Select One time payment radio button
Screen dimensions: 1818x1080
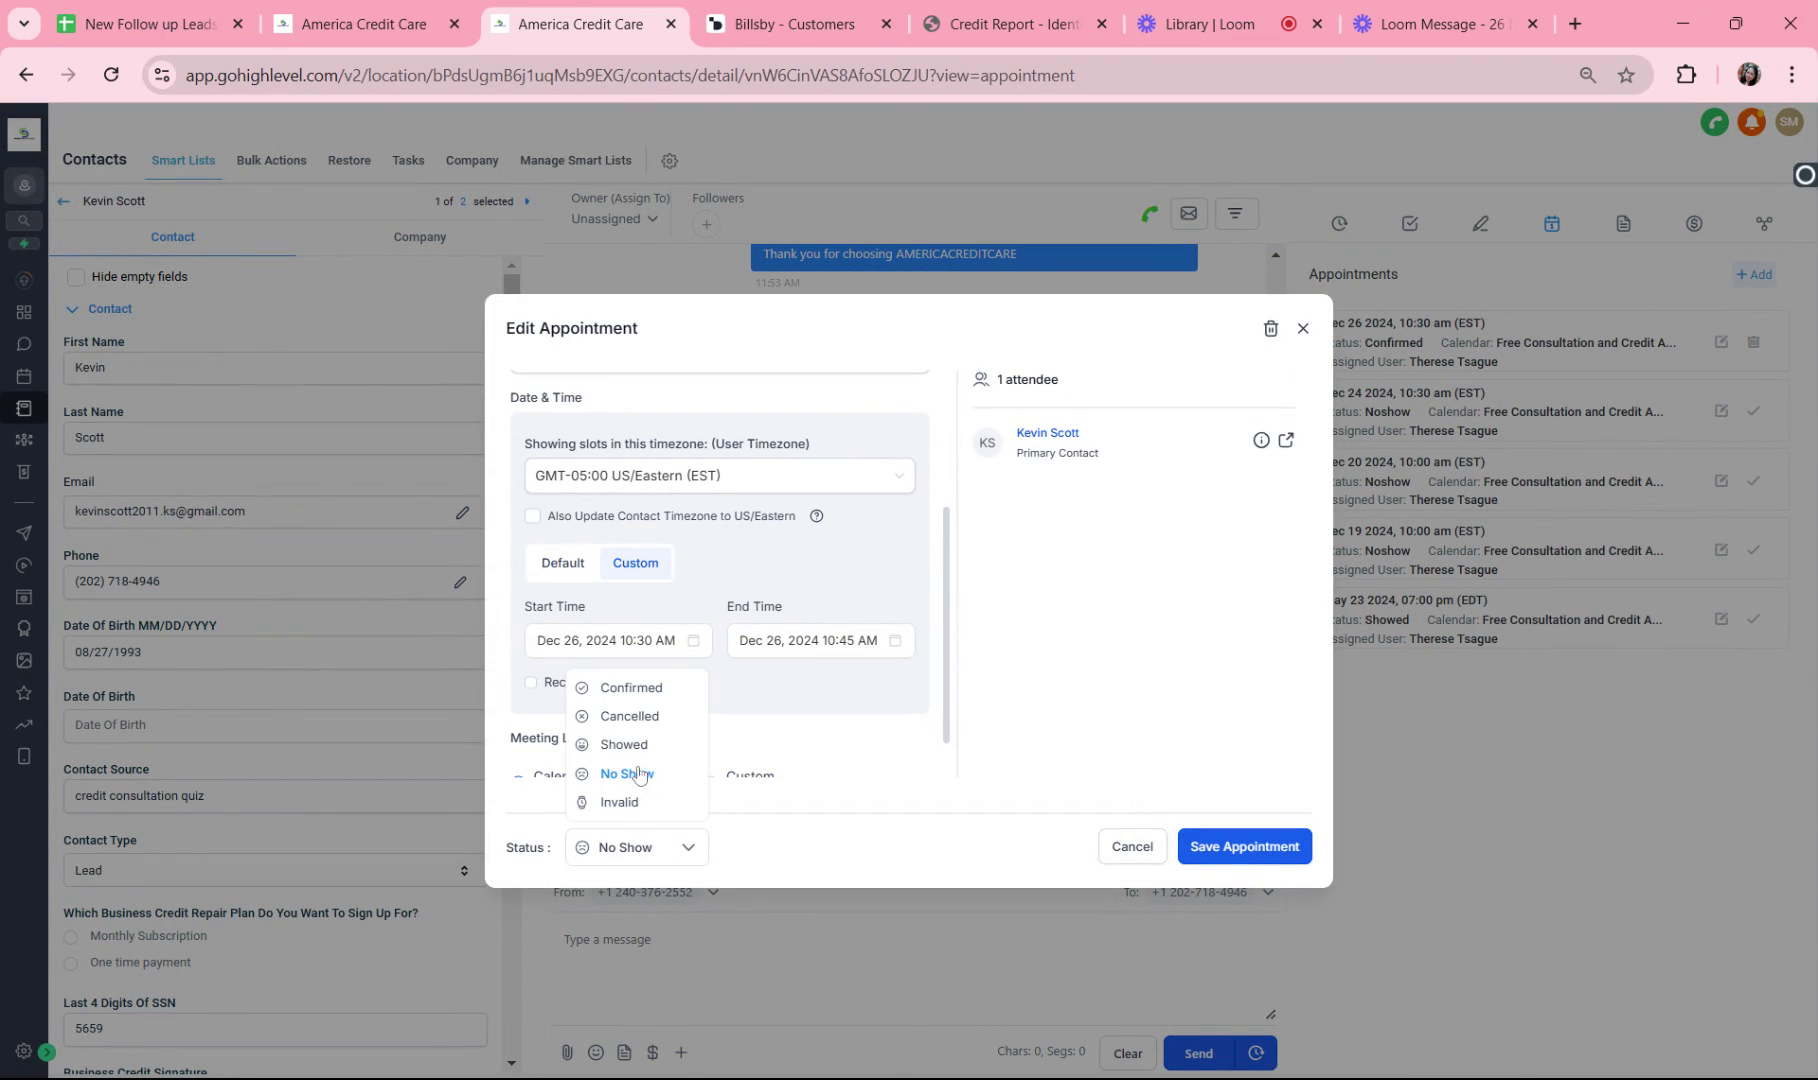[71, 963]
